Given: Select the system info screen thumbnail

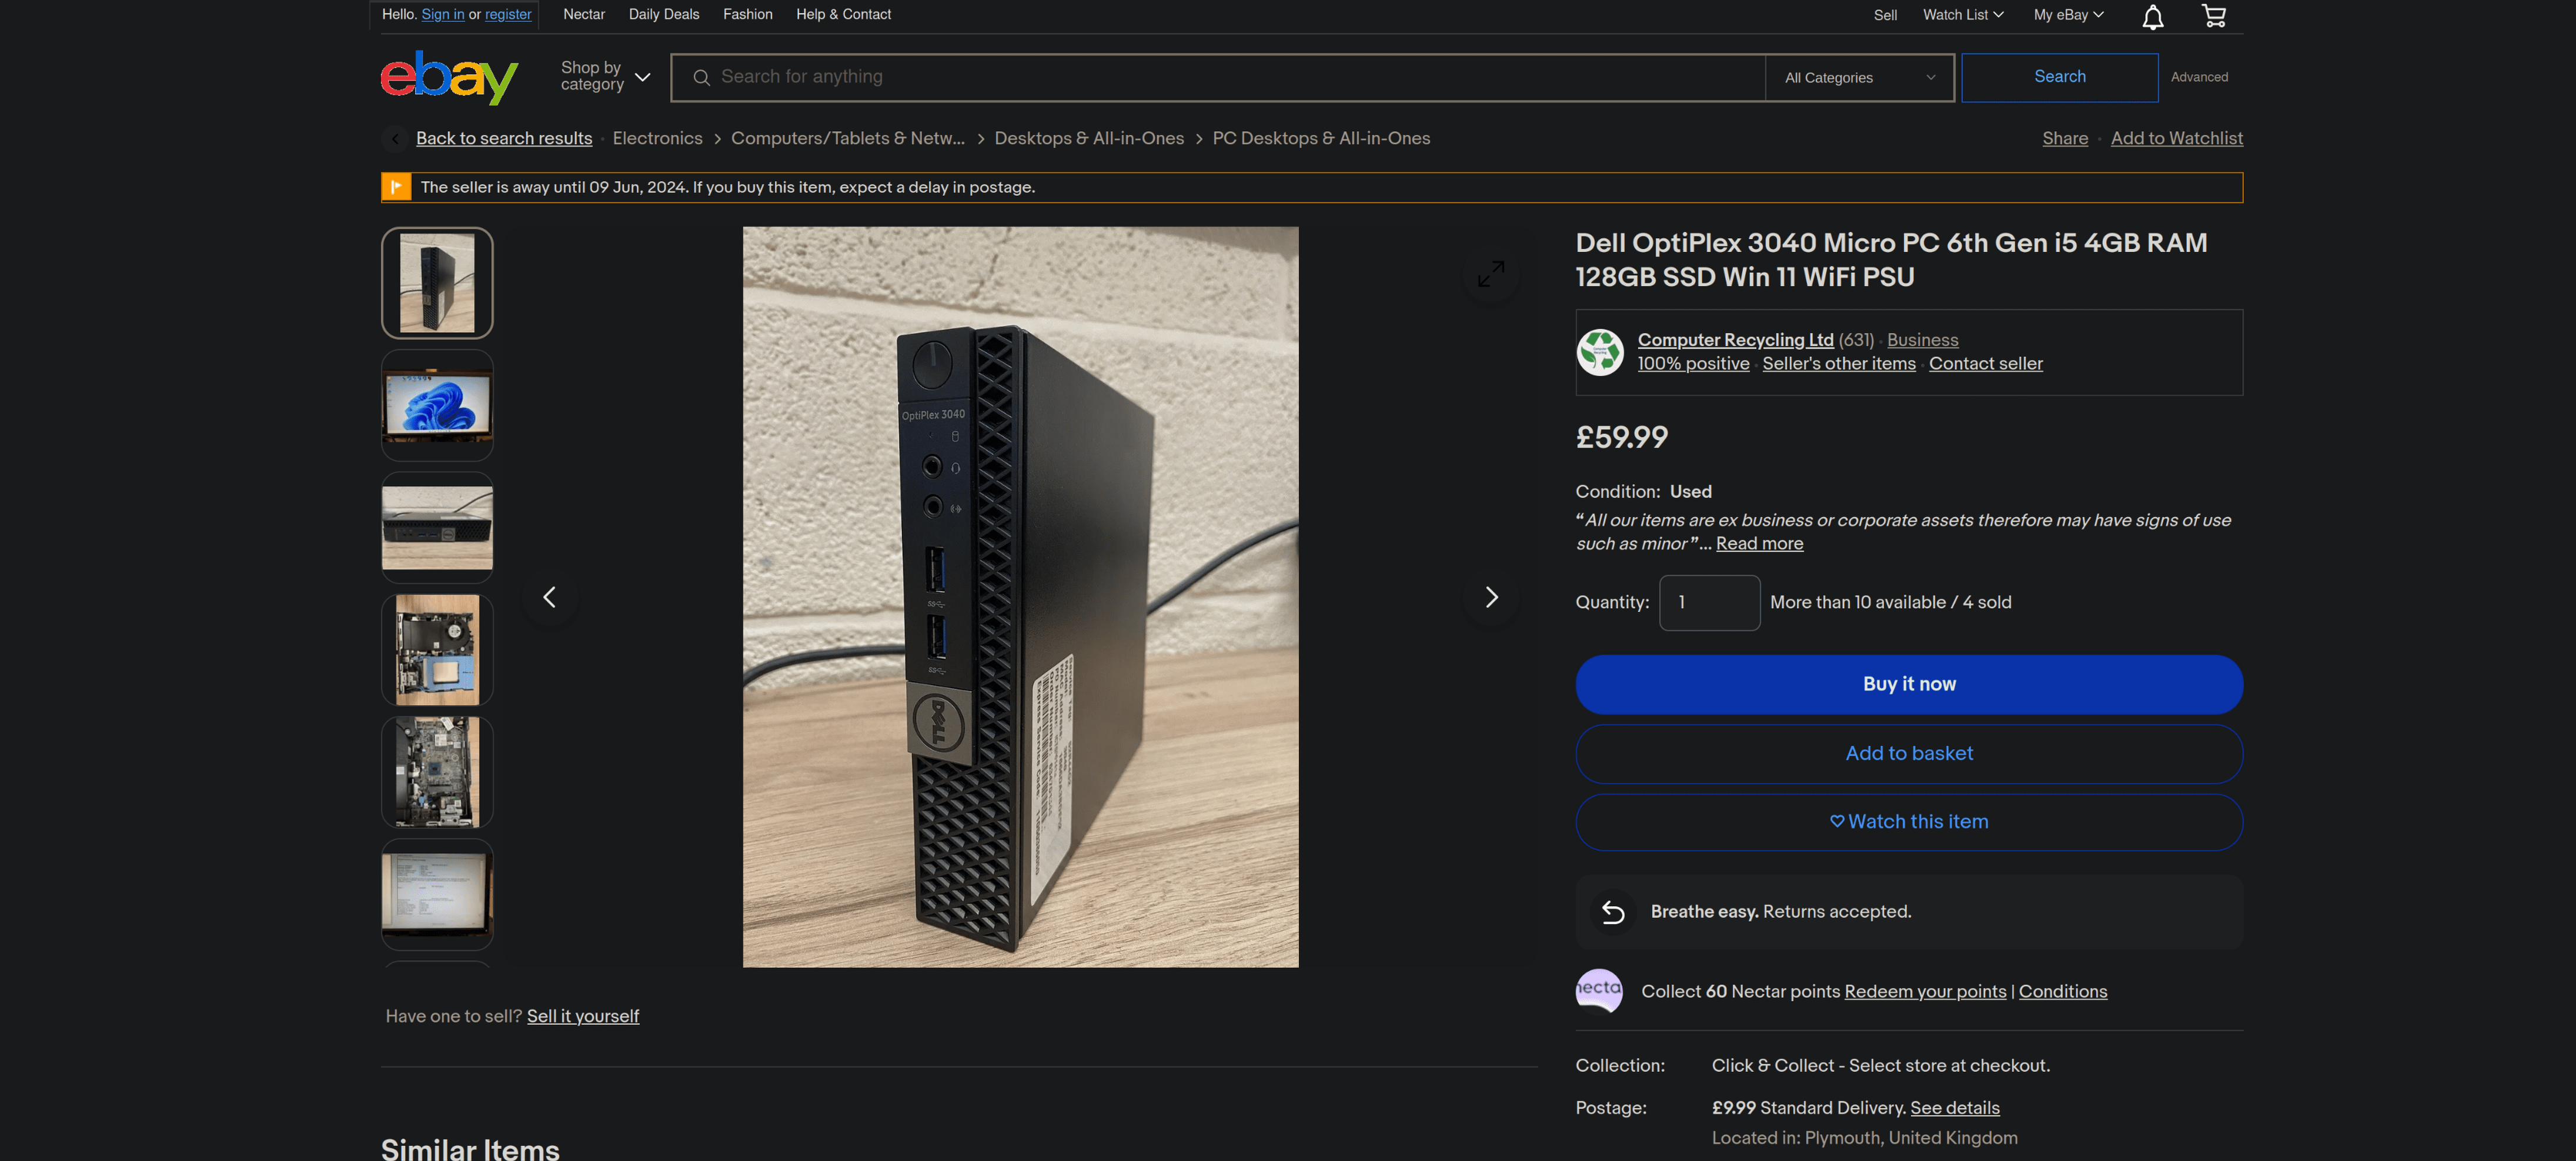Looking at the screenshot, I should (437, 894).
